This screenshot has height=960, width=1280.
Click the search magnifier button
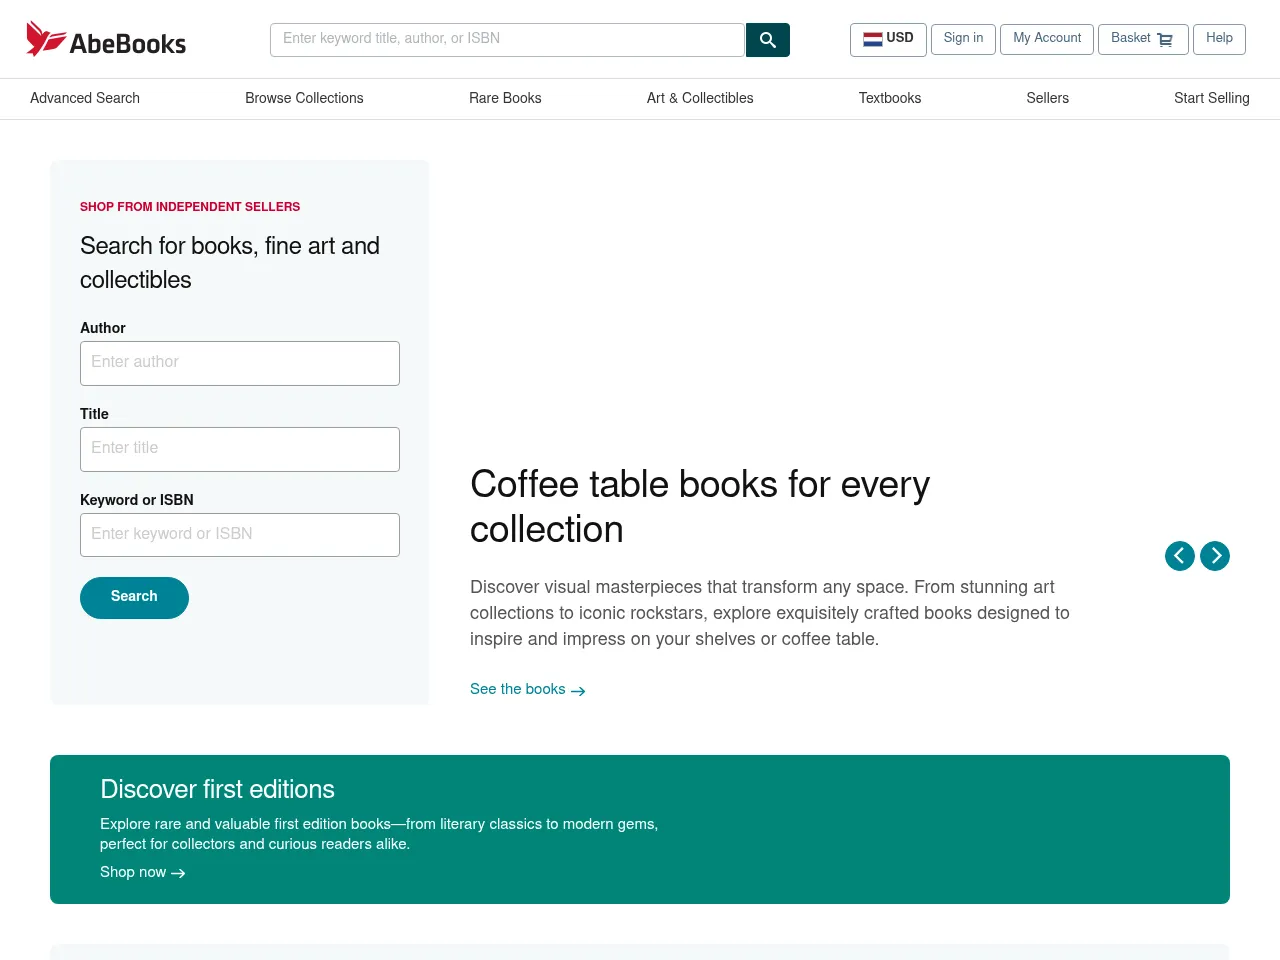(x=767, y=40)
